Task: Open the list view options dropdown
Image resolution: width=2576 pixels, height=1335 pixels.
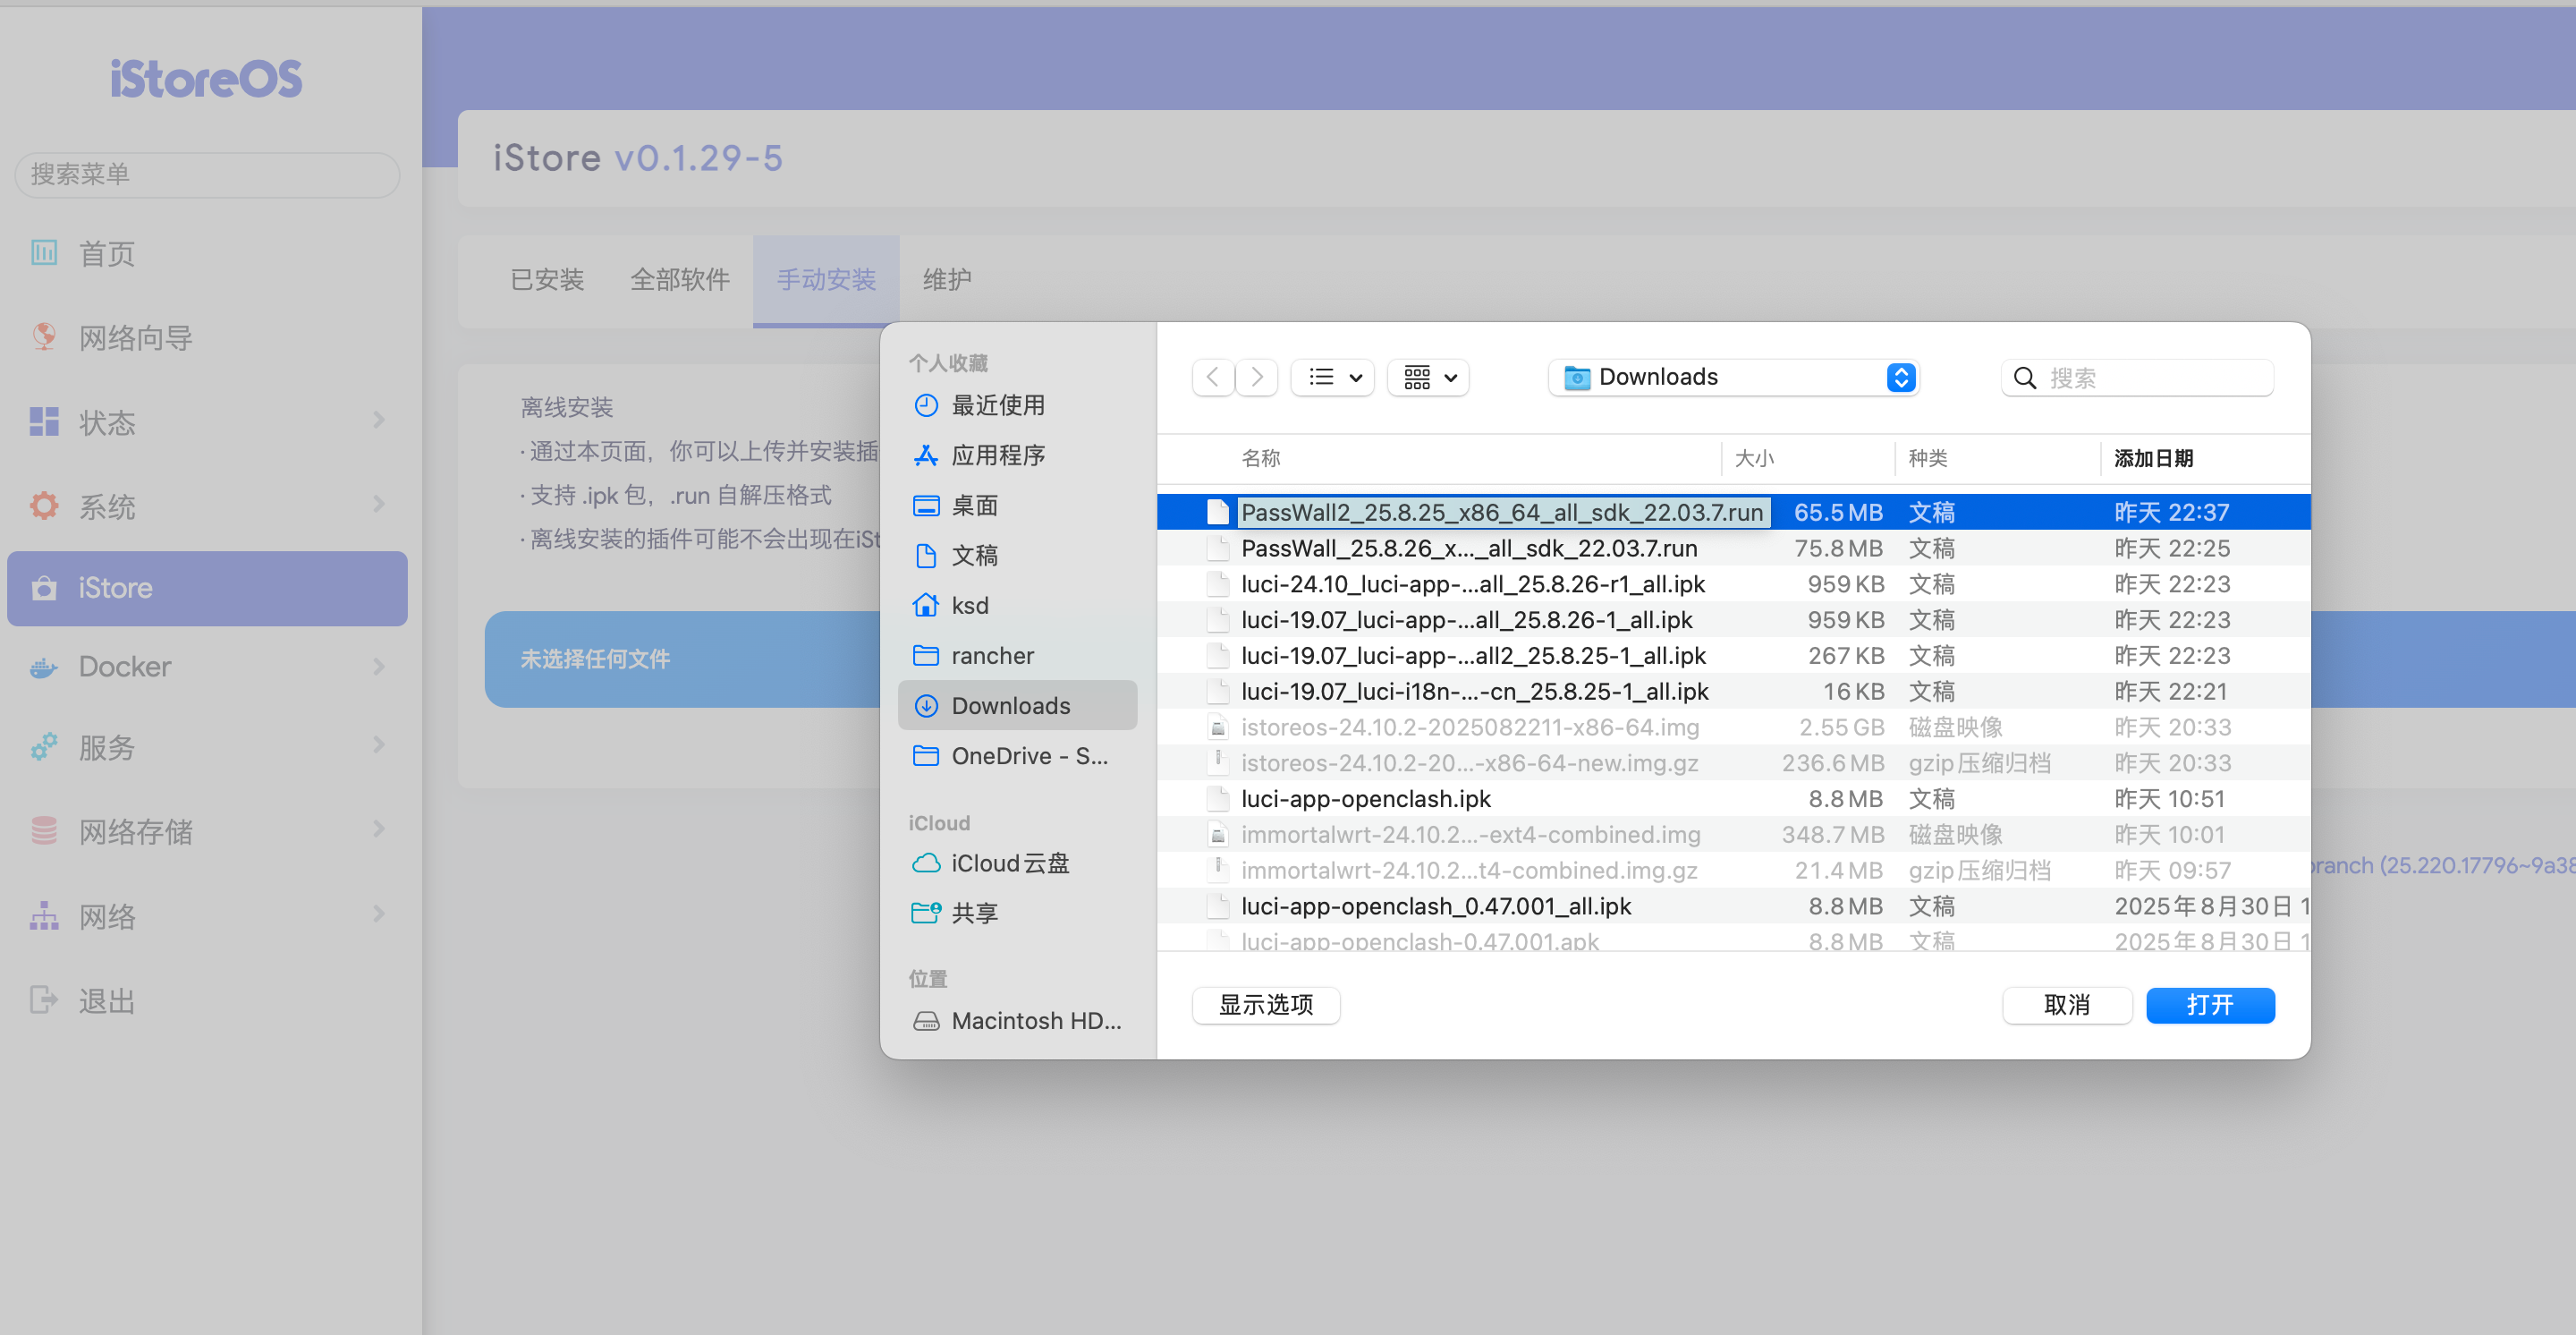Action: click(x=1334, y=377)
